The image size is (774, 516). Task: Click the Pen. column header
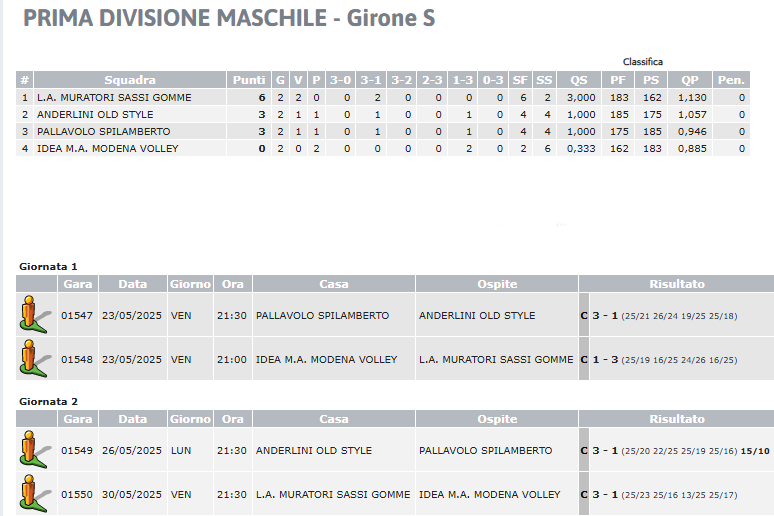(x=731, y=80)
